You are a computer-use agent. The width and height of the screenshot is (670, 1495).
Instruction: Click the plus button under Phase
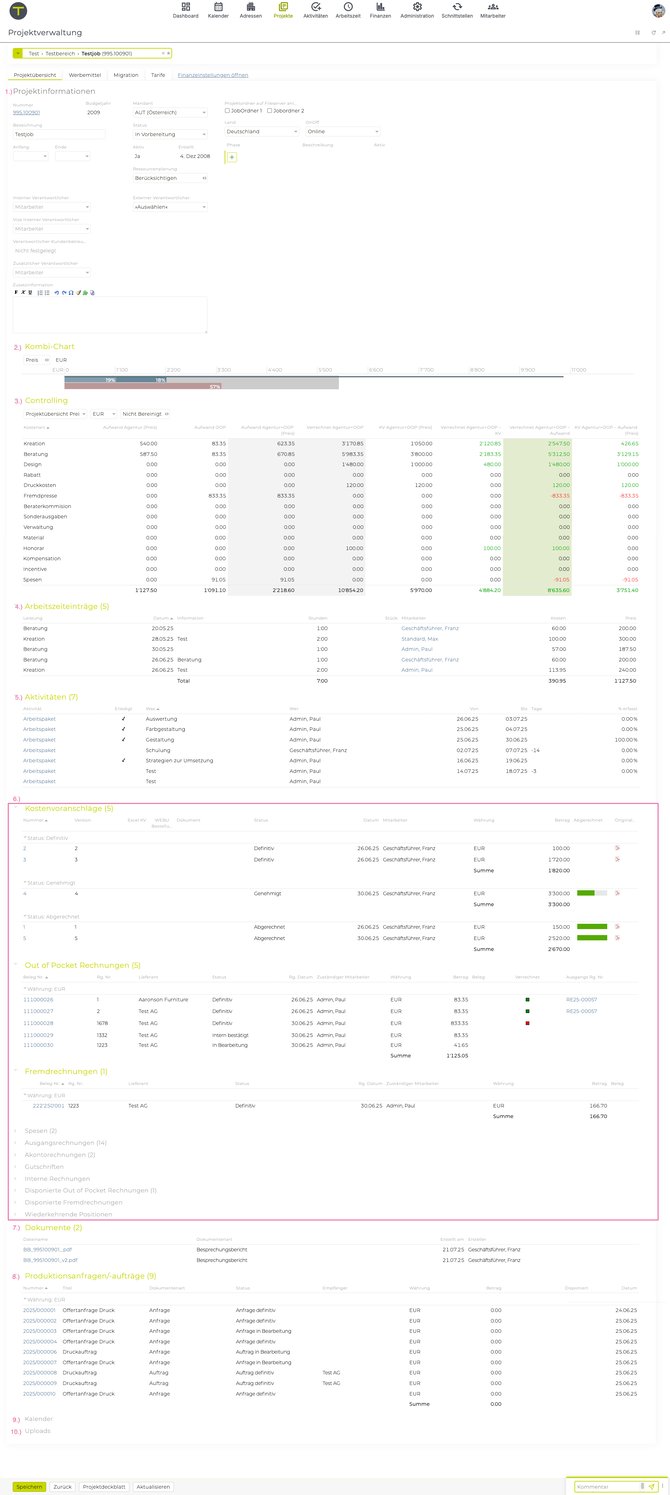(232, 157)
